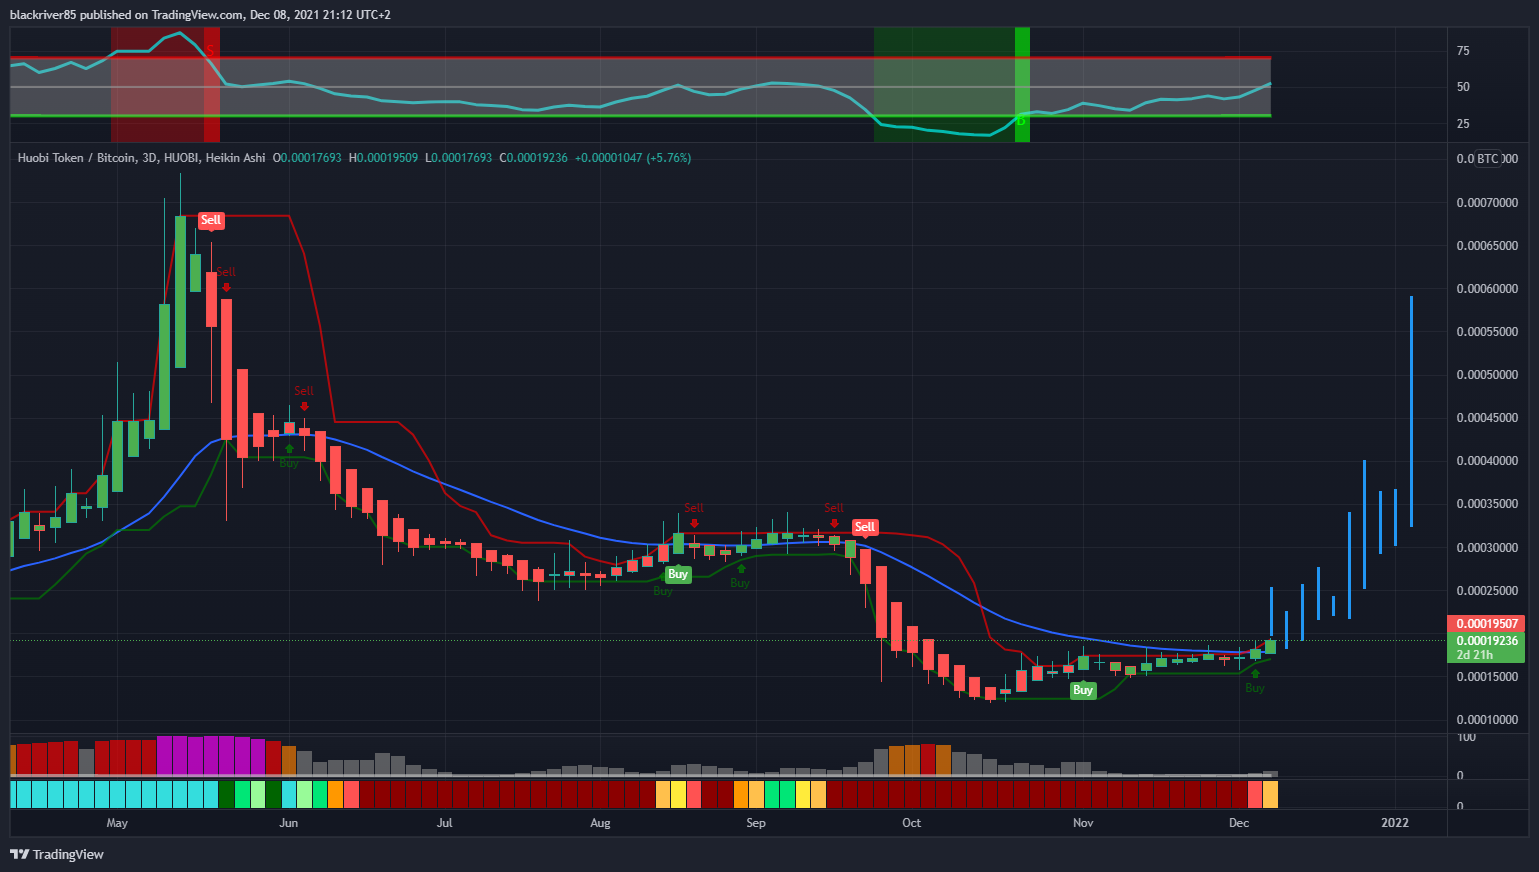Click the Sep label on the time axis

tap(756, 823)
